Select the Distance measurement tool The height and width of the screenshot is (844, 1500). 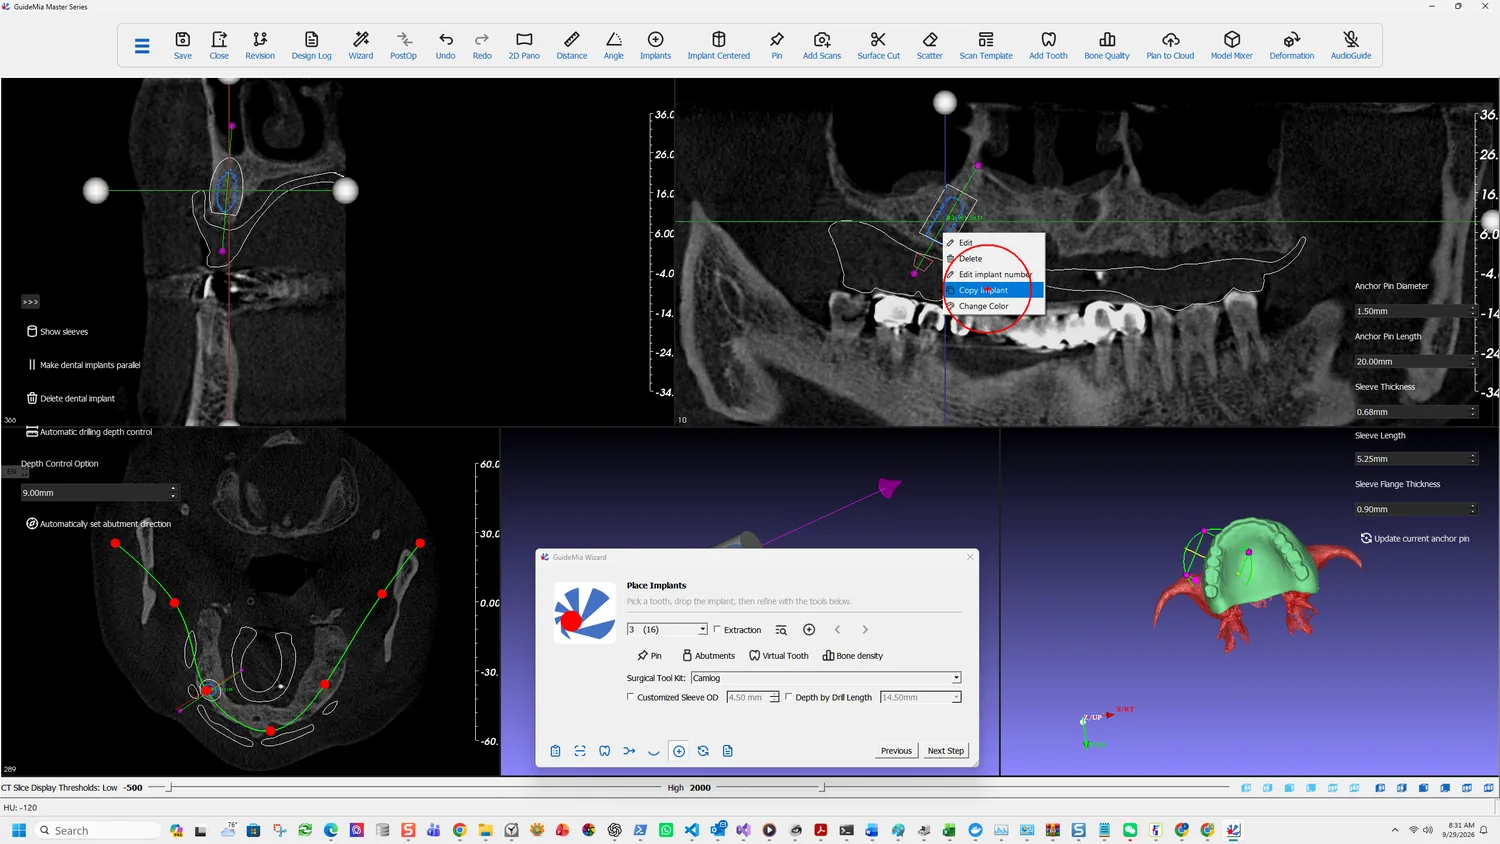pos(572,45)
